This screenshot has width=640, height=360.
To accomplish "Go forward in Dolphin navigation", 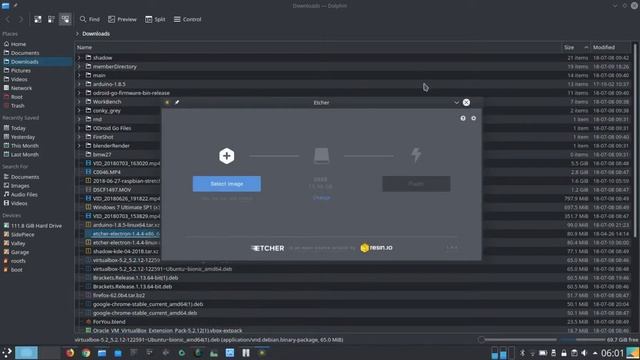I will [20, 19].
